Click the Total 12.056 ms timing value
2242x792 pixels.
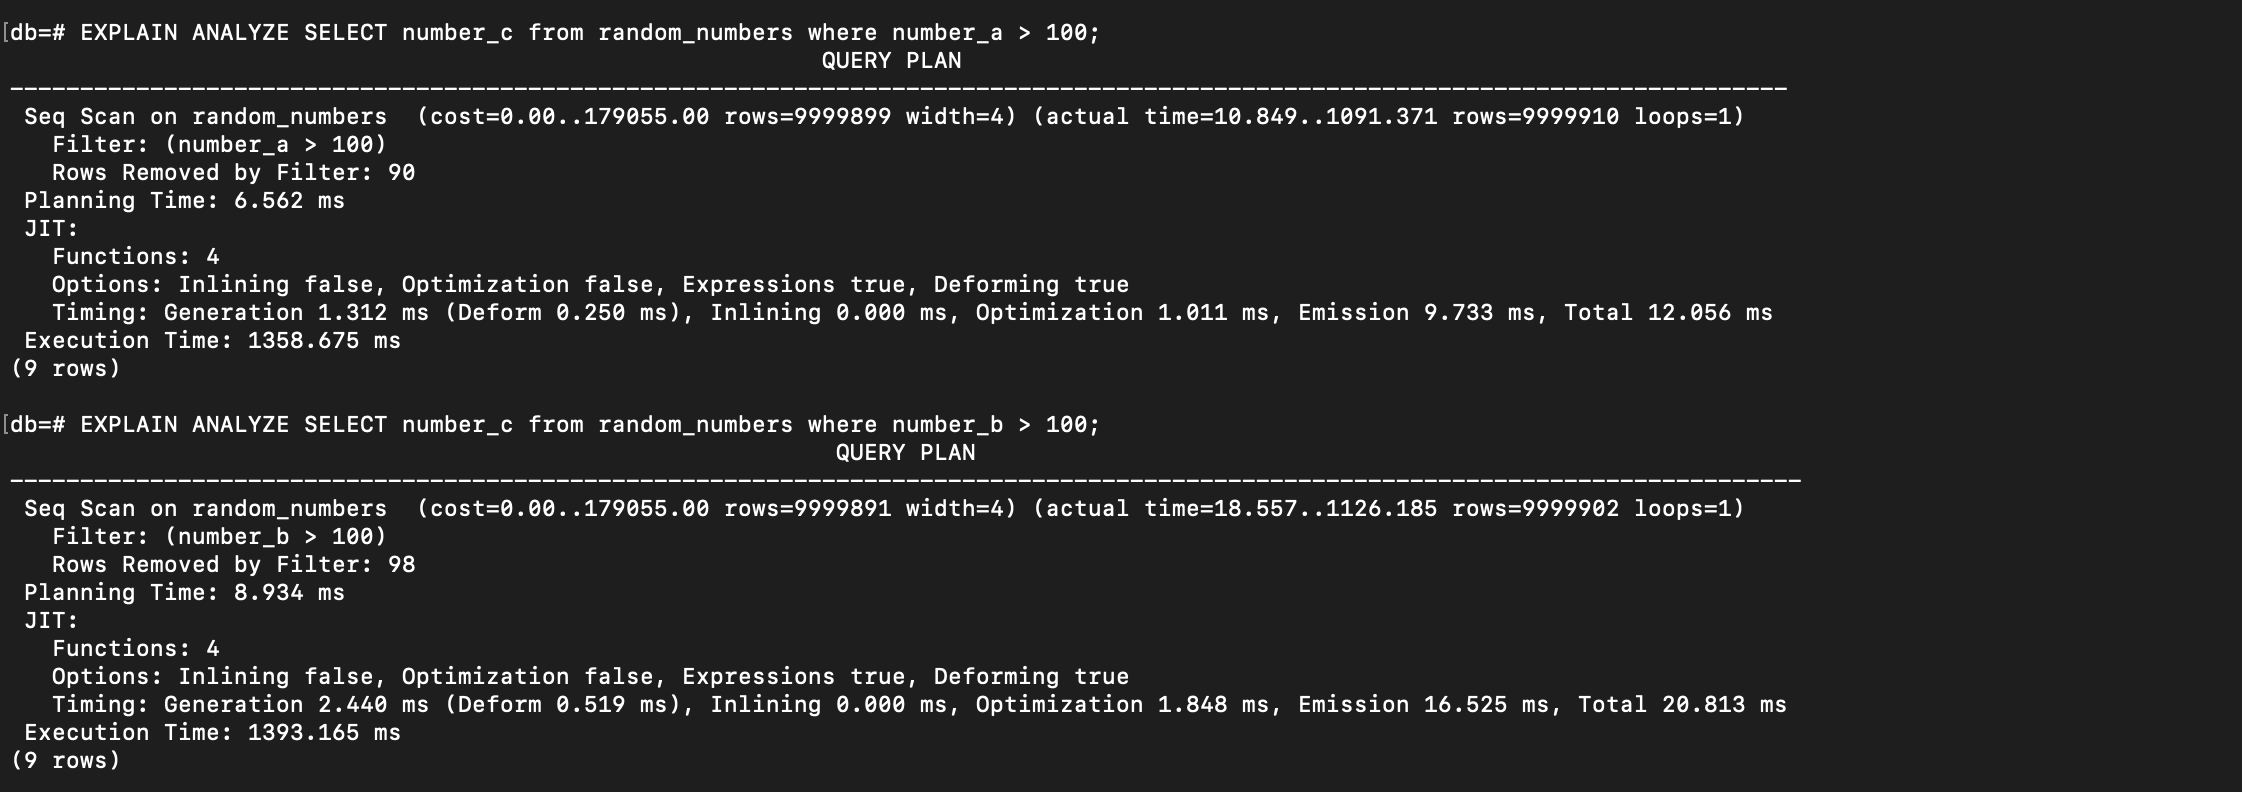[1668, 313]
